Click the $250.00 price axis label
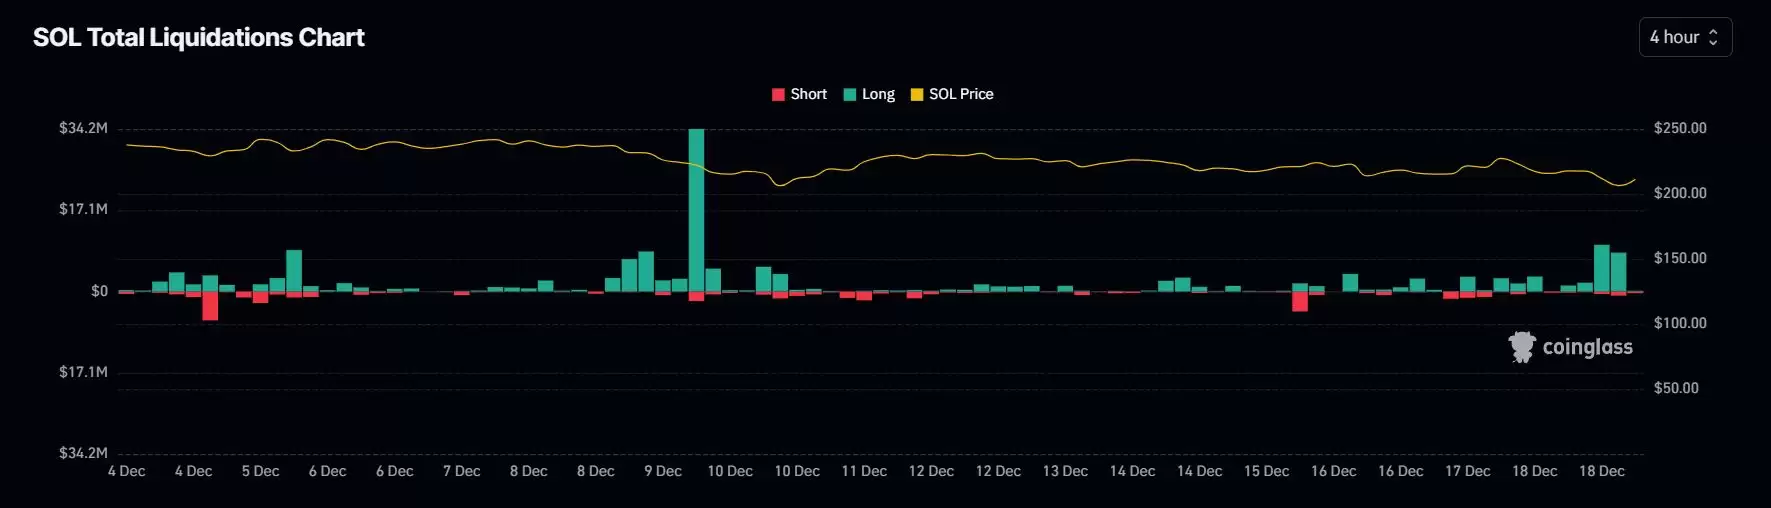Viewport: 1771px width, 508px height. tap(1680, 128)
